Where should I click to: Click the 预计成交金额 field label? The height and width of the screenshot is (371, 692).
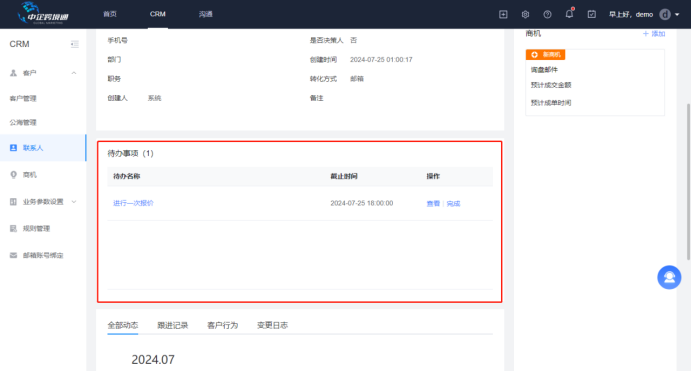pyautogui.click(x=551, y=85)
